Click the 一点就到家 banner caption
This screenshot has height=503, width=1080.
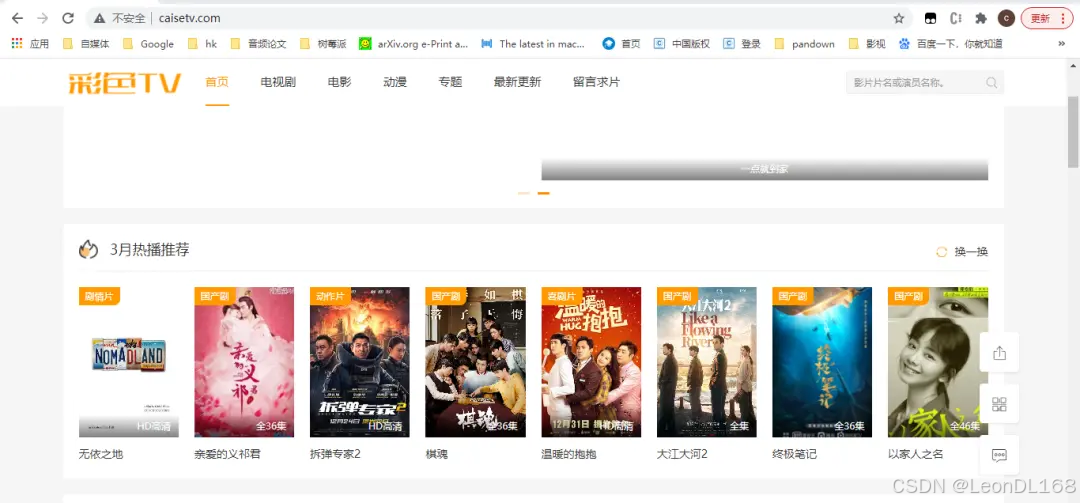(765, 169)
